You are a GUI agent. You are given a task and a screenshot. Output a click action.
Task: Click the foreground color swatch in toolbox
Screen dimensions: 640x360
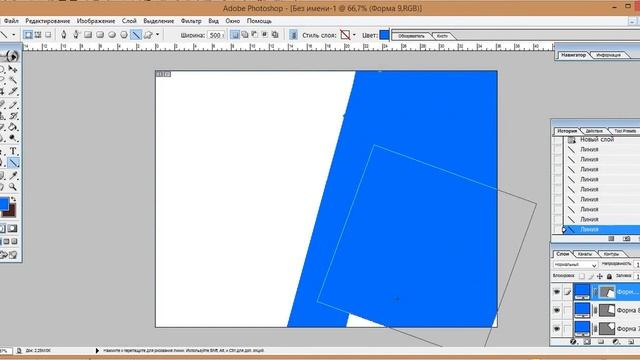click(4, 204)
